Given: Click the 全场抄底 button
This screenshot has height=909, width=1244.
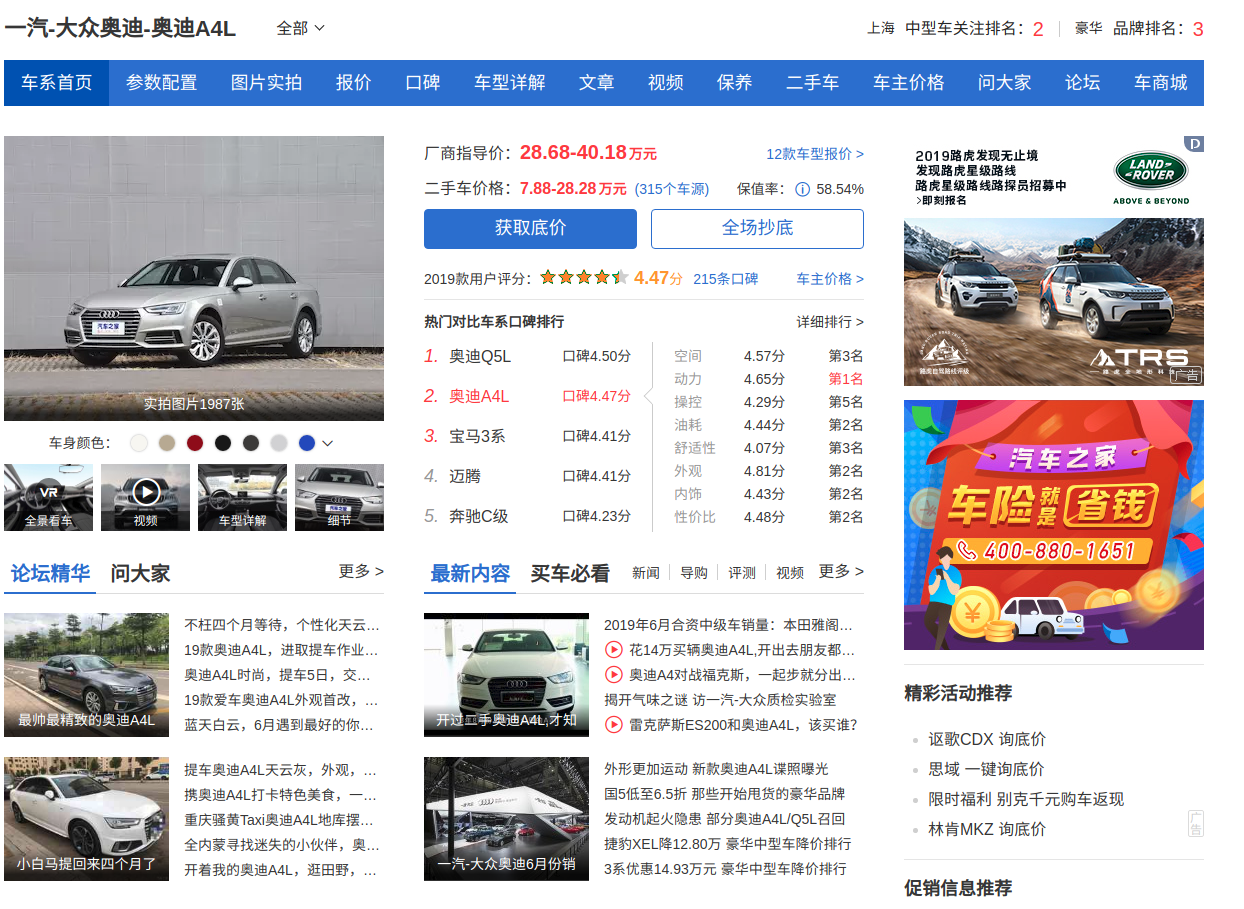Looking at the screenshot, I should 757,228.
